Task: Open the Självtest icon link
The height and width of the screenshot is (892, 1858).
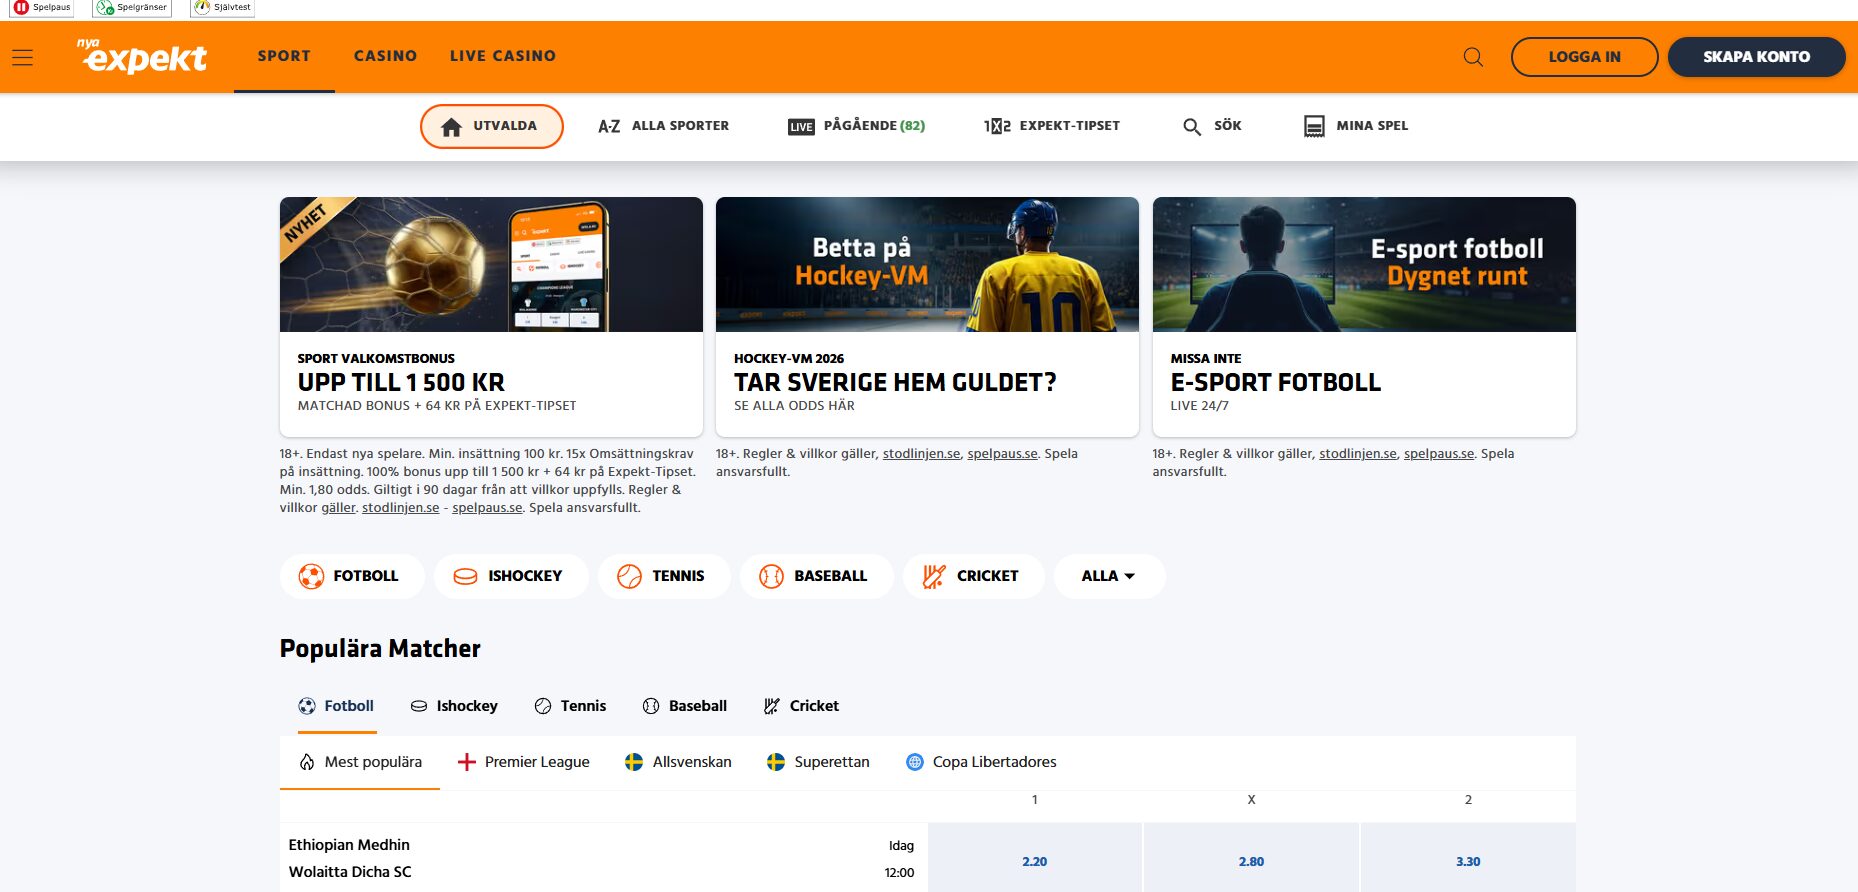Action: [x=222, y=8]
